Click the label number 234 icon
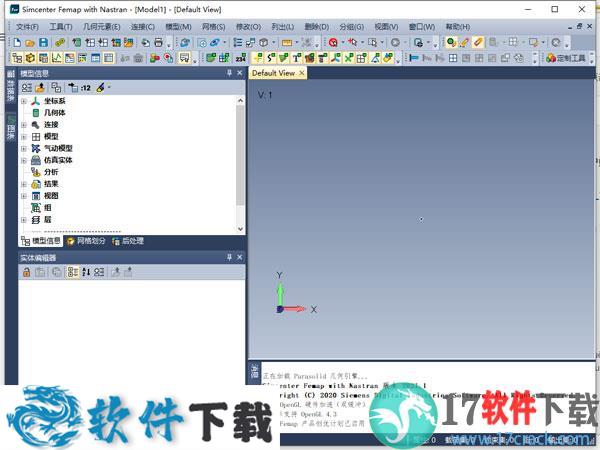 click(x=241, y=58)
